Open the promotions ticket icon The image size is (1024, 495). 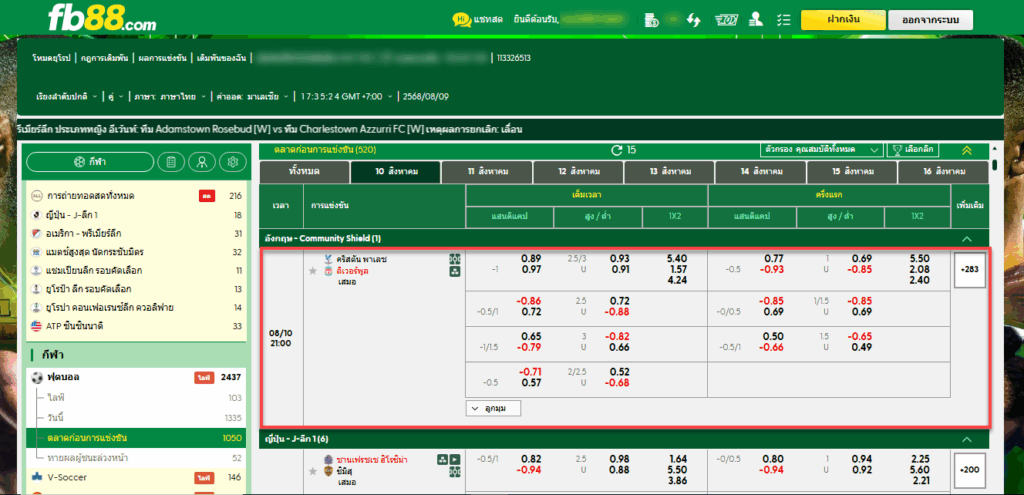726,20
